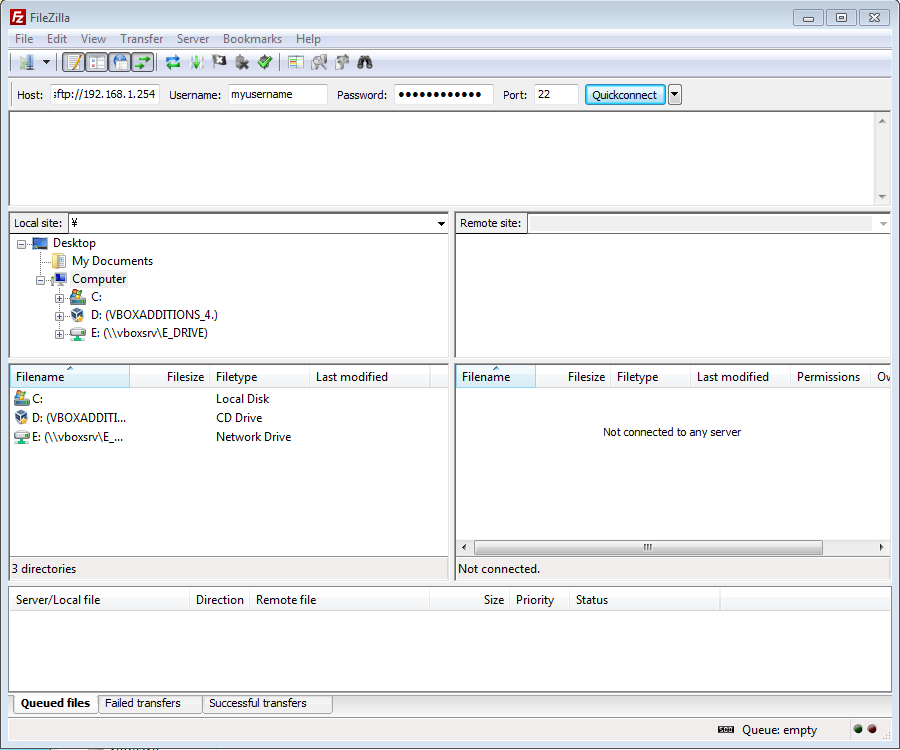Click the Password input field
Viewport: 900px width, 750px height.
coord(444,94)
